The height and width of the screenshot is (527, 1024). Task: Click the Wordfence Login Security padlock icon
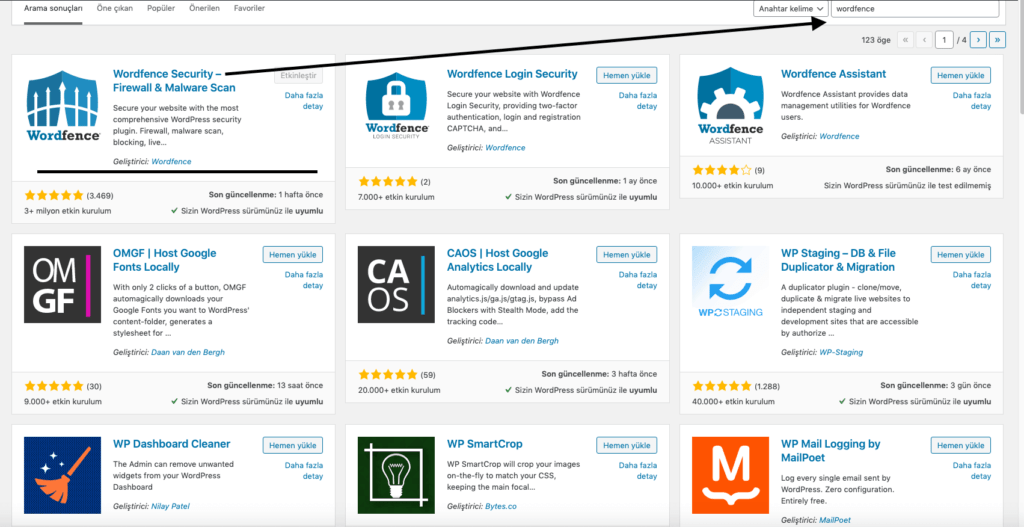[x=396, y=105]
